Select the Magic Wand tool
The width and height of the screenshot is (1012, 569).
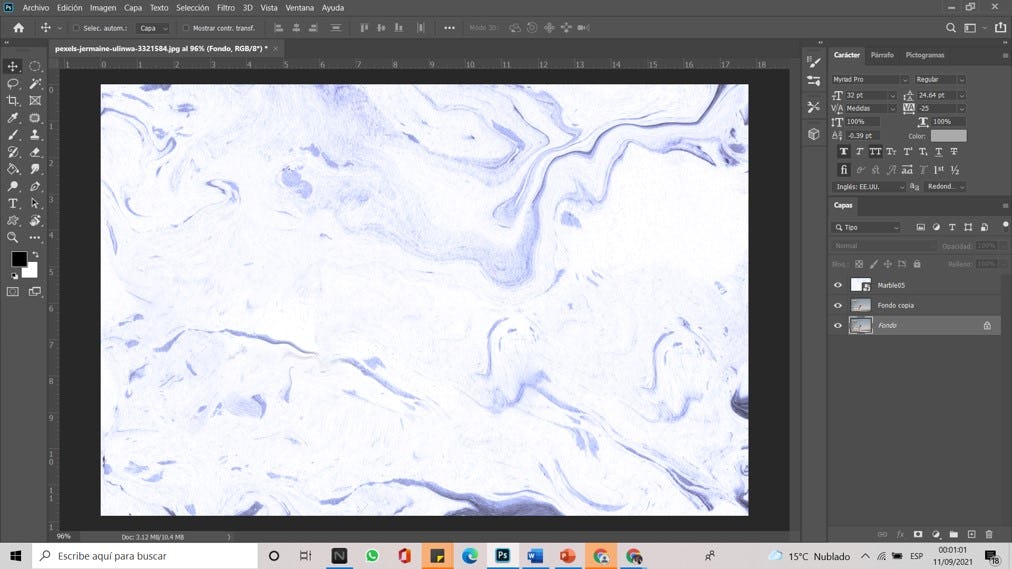click(x=35, y=84)
